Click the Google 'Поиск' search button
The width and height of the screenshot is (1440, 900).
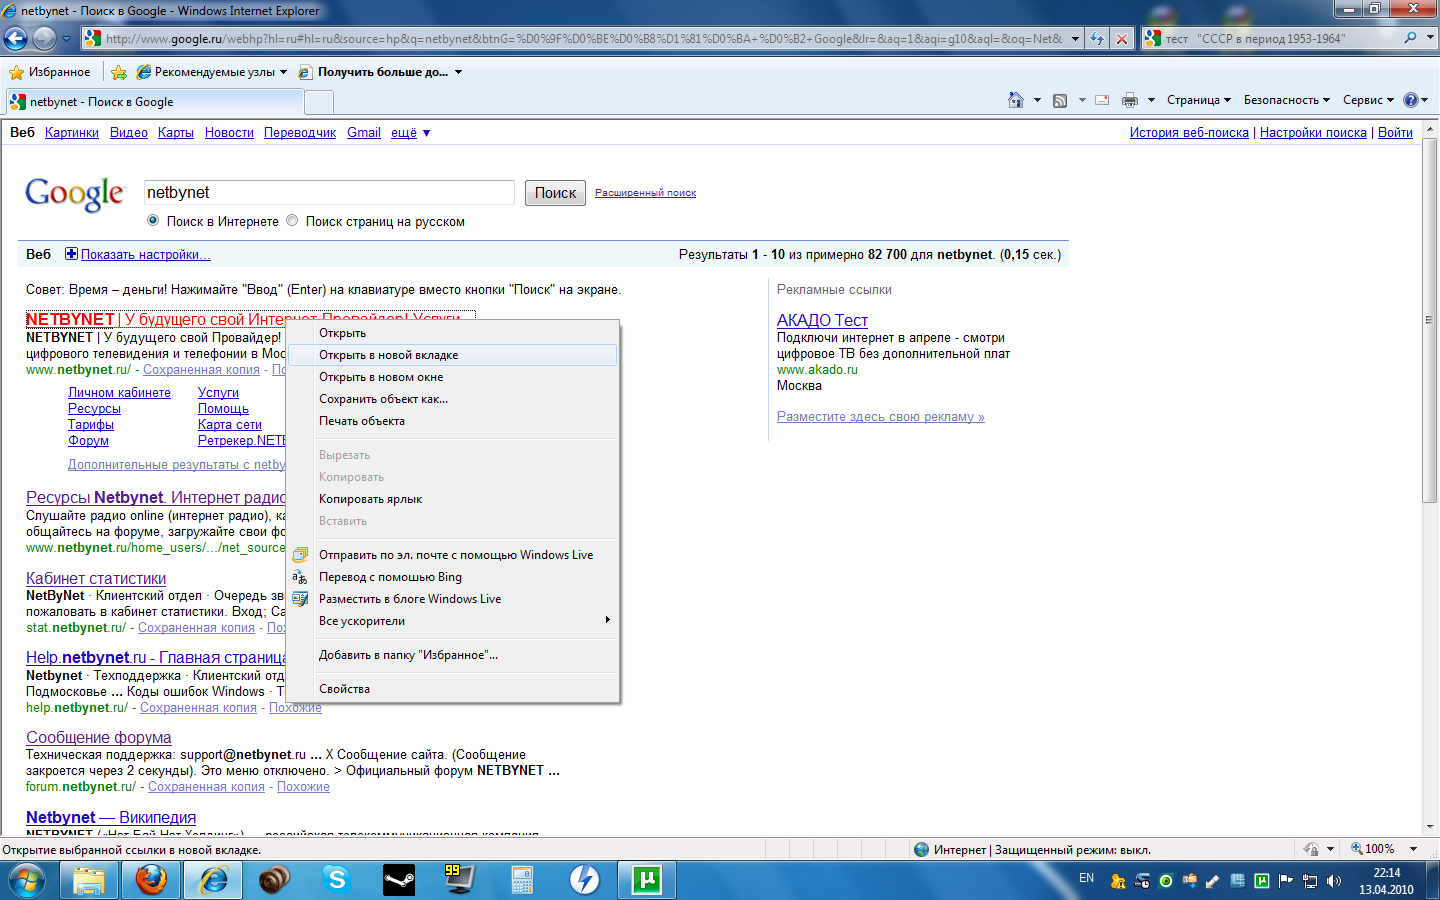555,193
